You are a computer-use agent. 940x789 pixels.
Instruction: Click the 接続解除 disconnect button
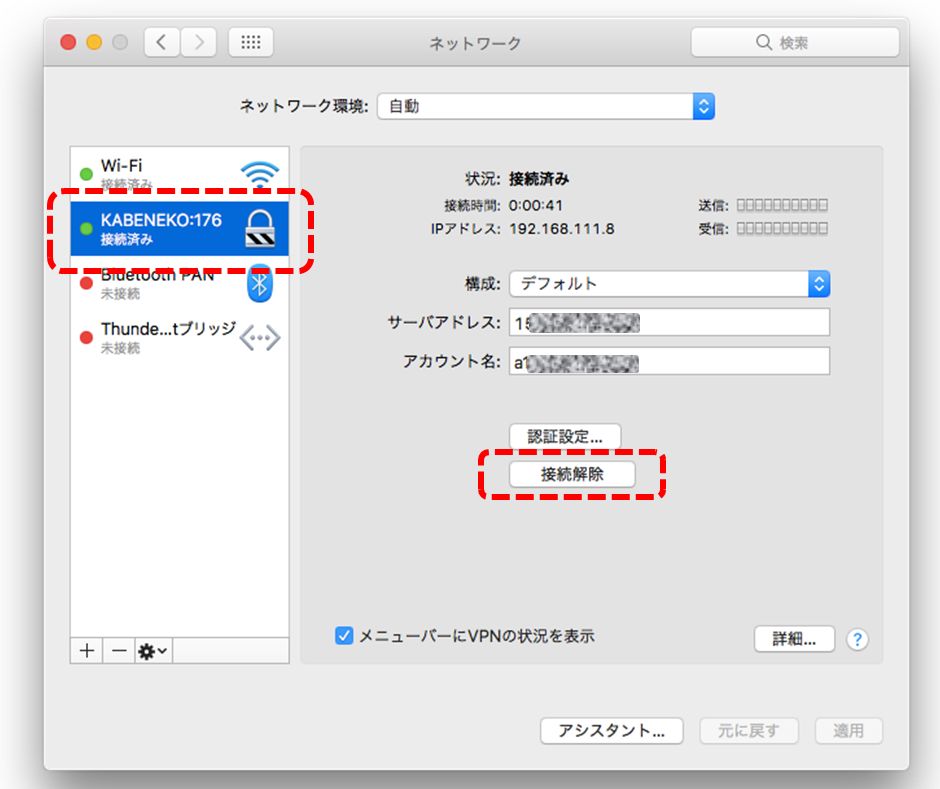tap(572, 475)
